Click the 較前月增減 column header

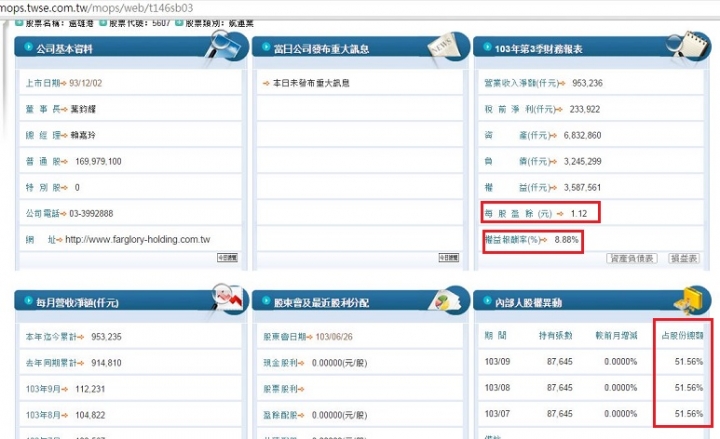click(616, 336)
